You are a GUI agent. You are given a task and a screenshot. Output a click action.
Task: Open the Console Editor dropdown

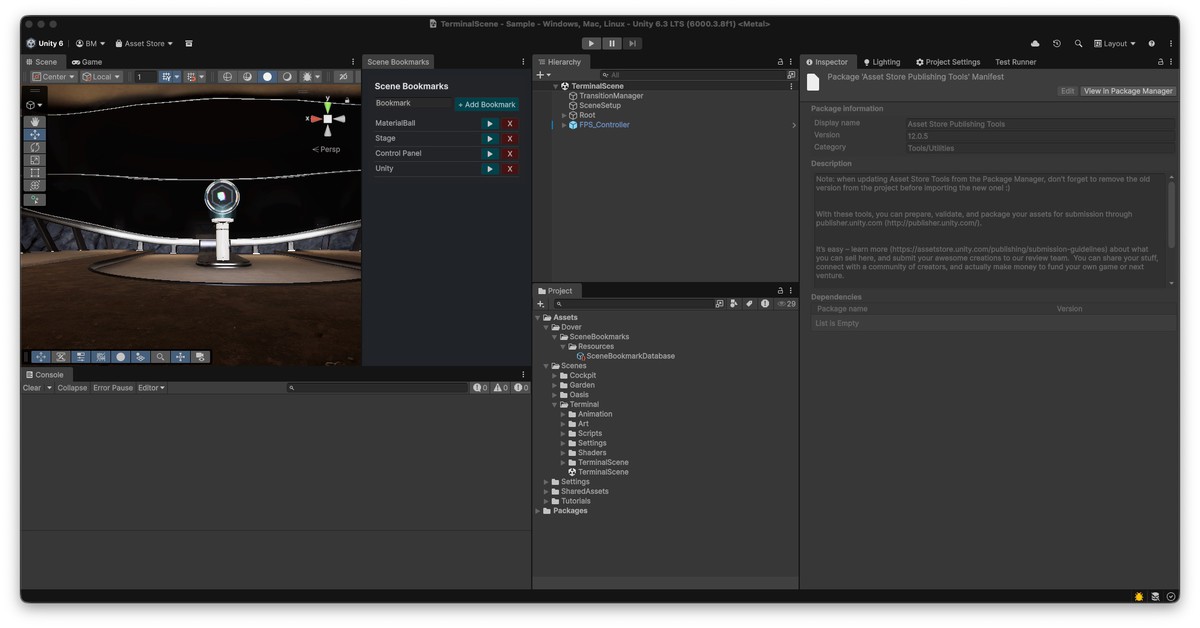pyautogui.click(x=152, y=388)
